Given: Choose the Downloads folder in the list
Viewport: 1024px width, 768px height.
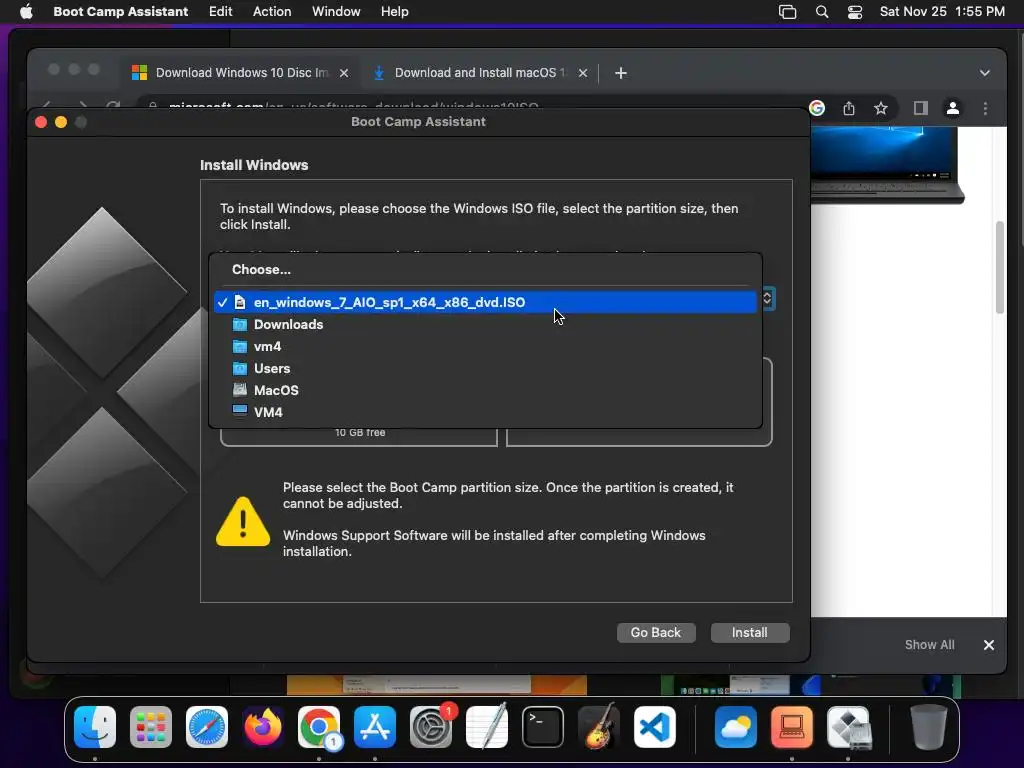Looking at the screenshot, I should (x=485, y=325).
